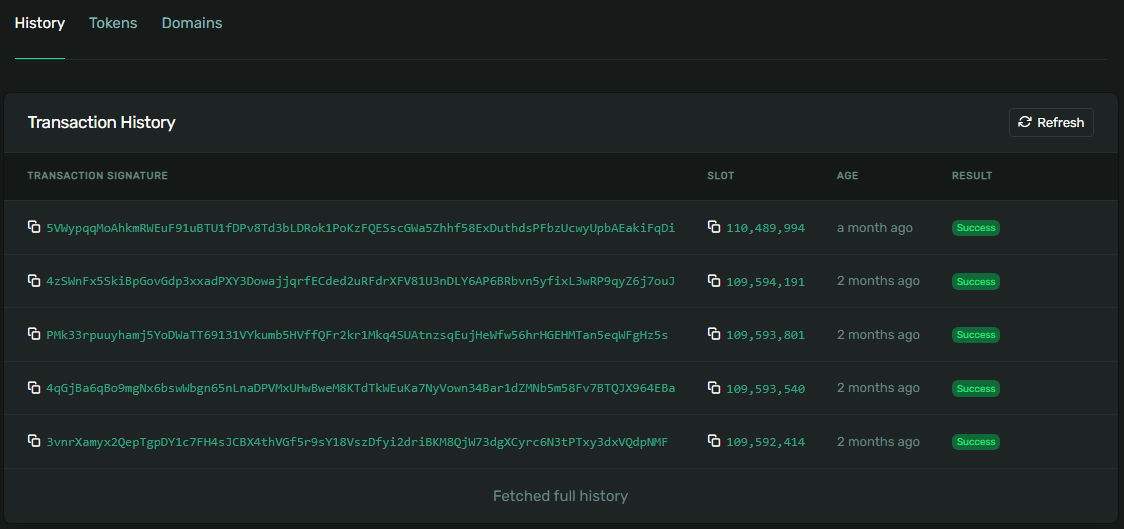Switch to the History tab
Screen dimensions: 1124x529
click(x=40, y=23)
